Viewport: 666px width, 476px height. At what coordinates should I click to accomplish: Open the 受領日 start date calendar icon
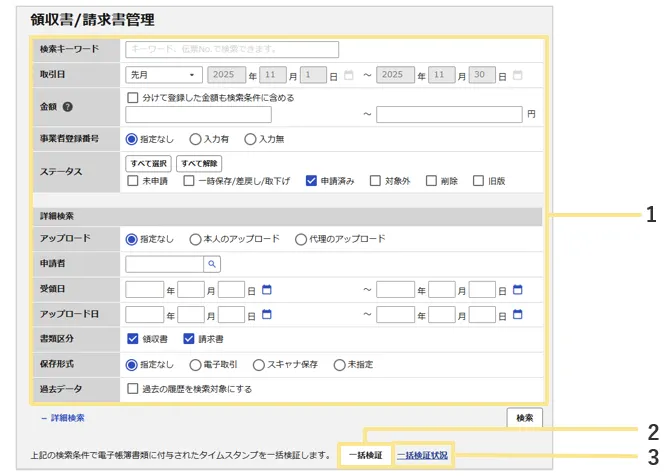[267, 290]
